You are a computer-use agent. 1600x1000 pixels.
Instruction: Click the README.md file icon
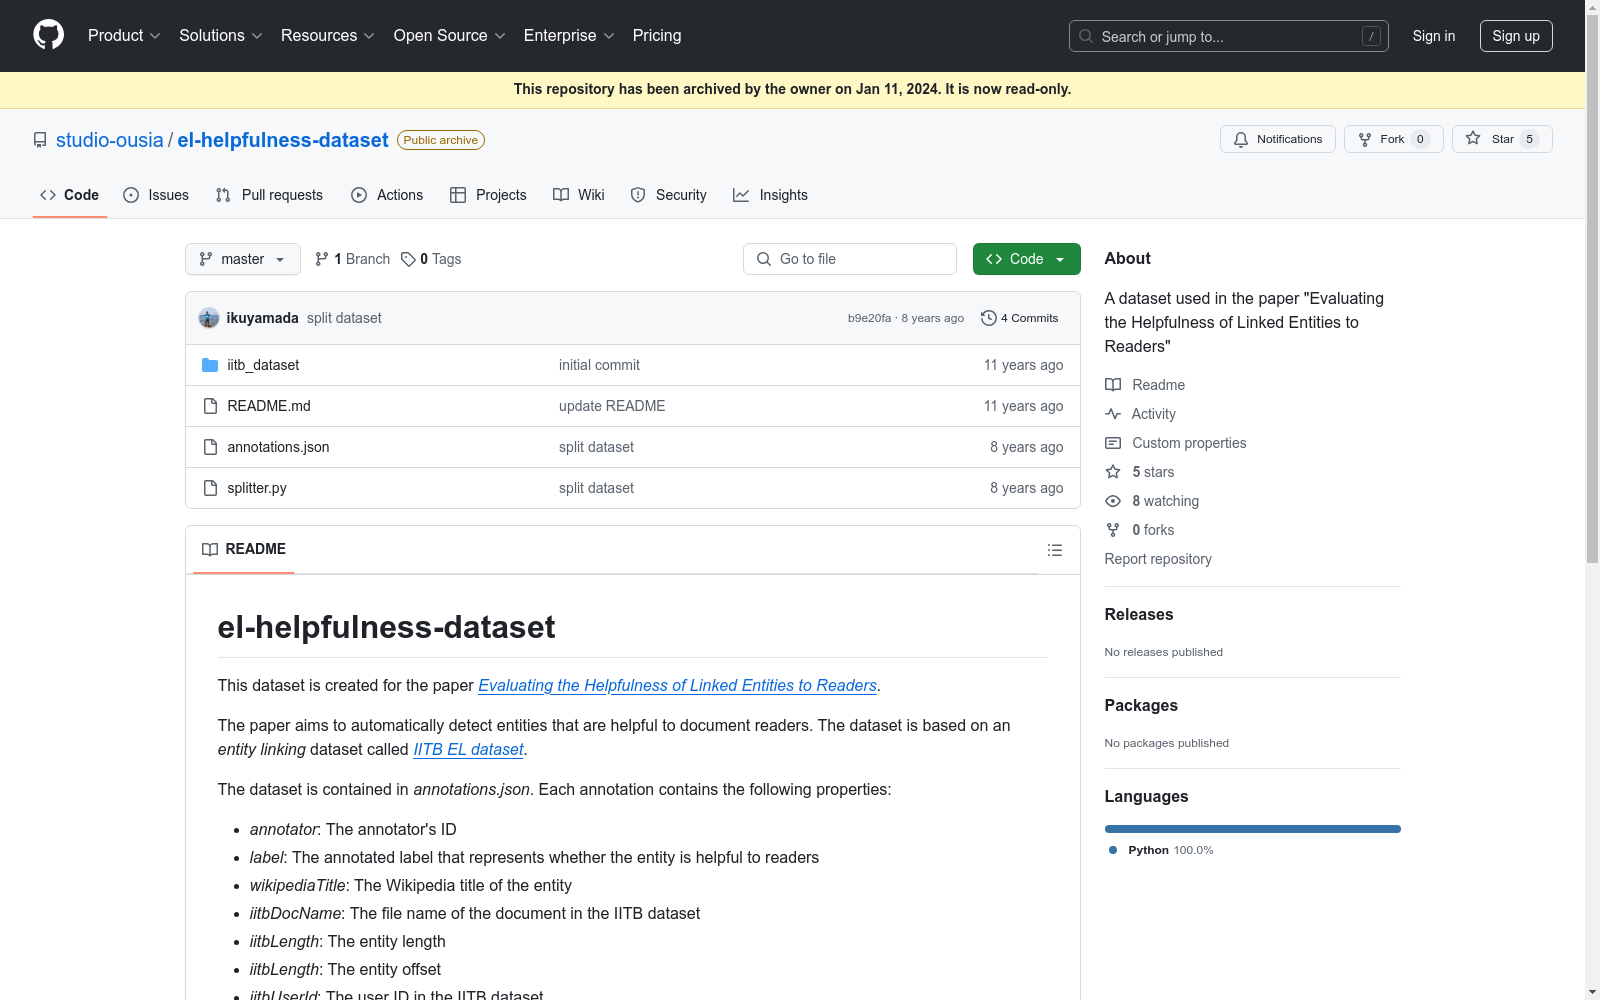[x=210, y=406]
